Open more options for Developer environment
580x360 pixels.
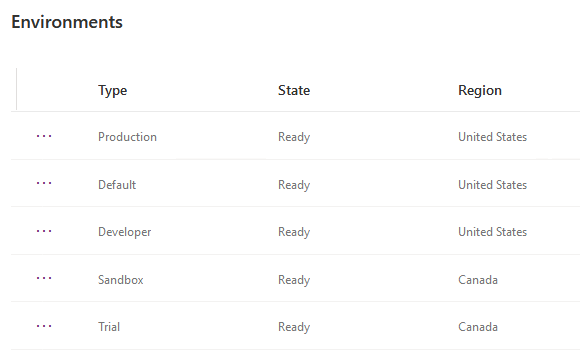pyautogui.click(x=44, y=232)
